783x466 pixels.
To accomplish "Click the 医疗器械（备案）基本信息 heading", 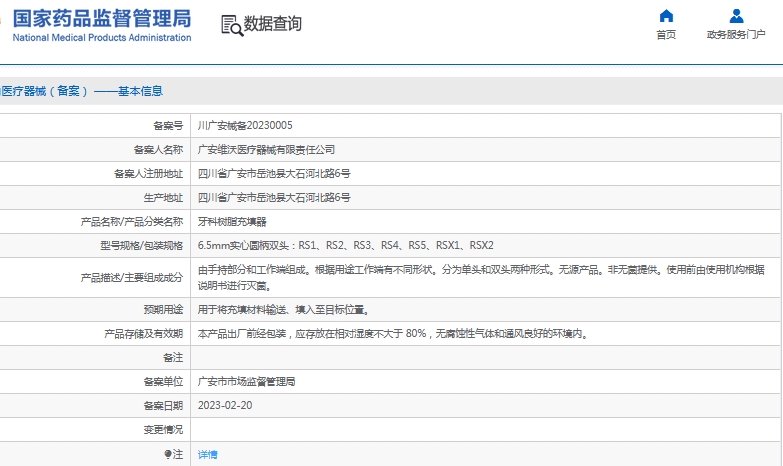I will coord(81,91).
